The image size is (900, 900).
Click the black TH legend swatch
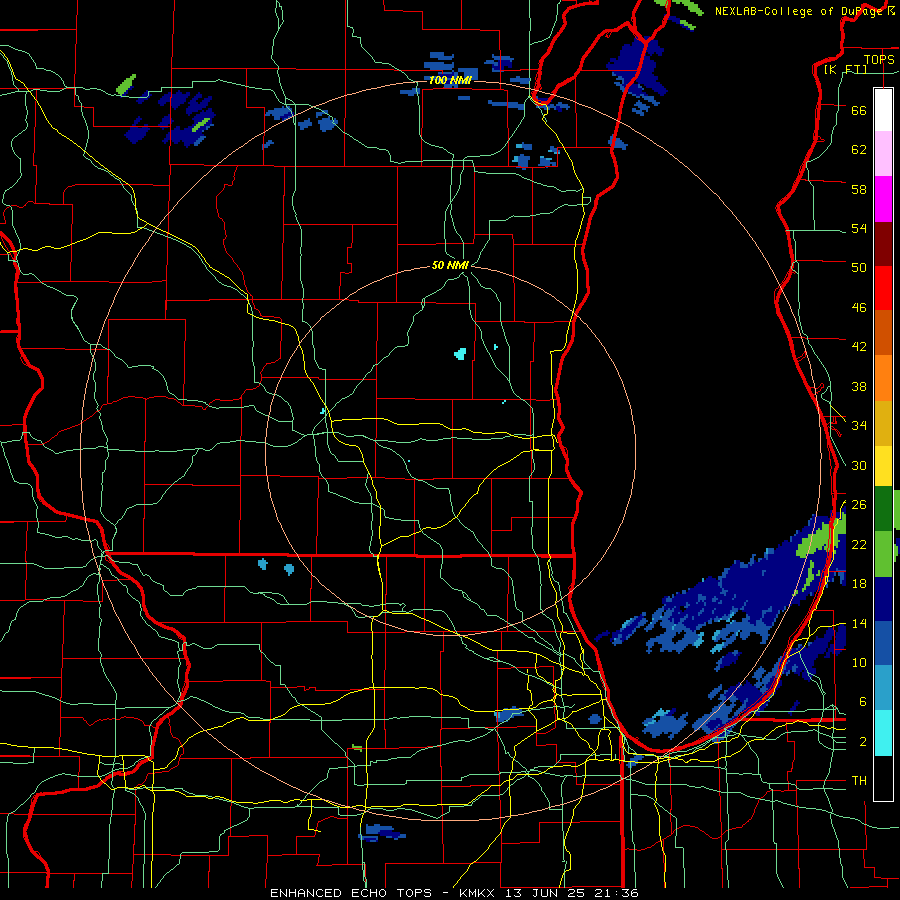tap(883, 778)
